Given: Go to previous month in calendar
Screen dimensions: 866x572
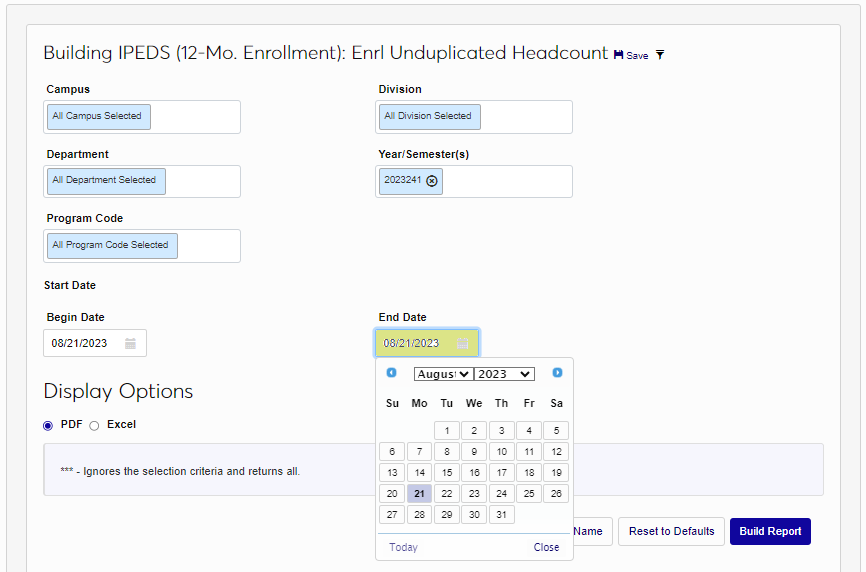Looking at the screenshot, I should pos(391,373).
